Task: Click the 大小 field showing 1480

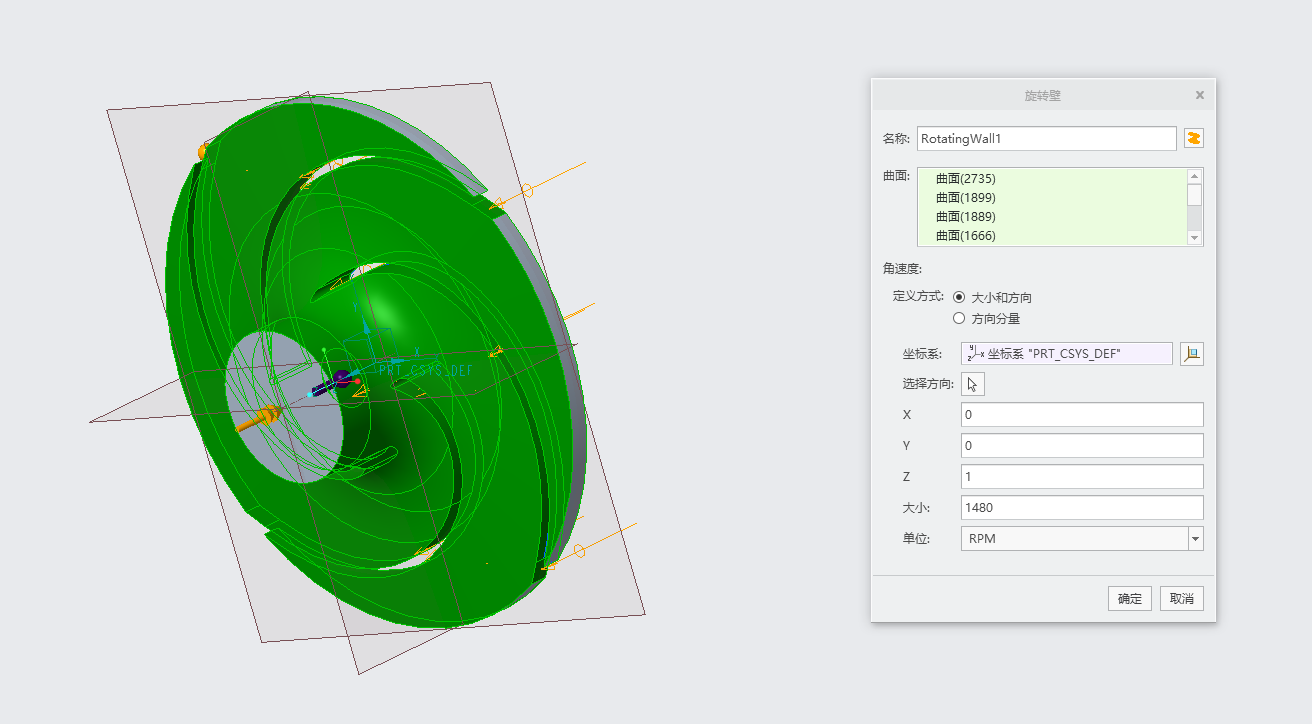Action: (1081, 508)
